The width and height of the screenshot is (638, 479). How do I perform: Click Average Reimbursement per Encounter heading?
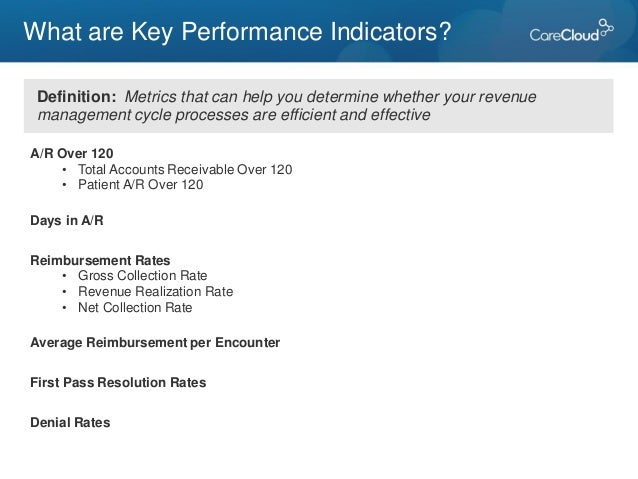click(x=155, y=343)
